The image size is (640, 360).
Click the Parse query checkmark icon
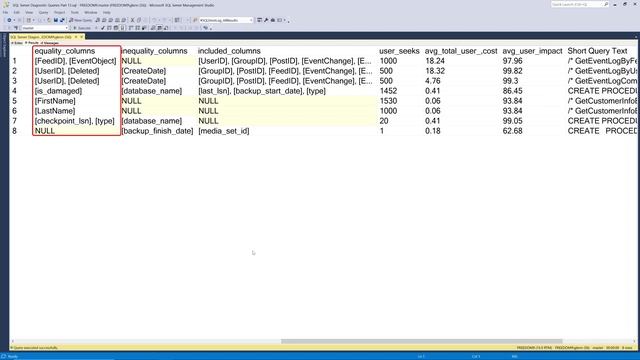tap(103, 28)
